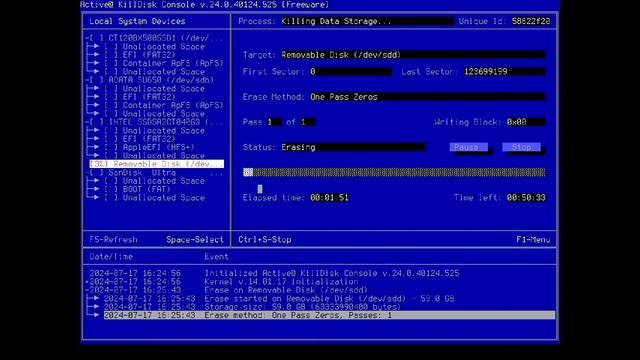Check EFI (FAT32) box under INTEL SSDSA2CT040G3
The height and width of the screenshot is (360, 640).
click(x=111, y=139)
